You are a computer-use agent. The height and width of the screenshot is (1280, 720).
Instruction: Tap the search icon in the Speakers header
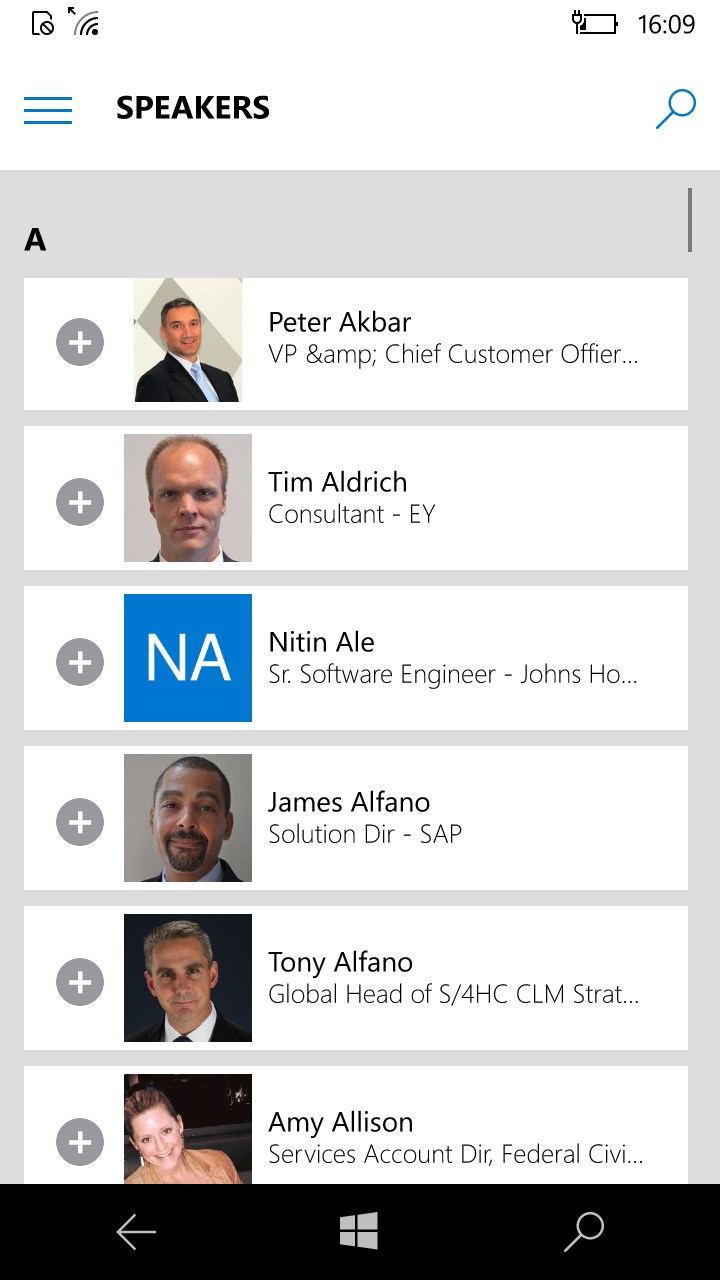point(675,109)
